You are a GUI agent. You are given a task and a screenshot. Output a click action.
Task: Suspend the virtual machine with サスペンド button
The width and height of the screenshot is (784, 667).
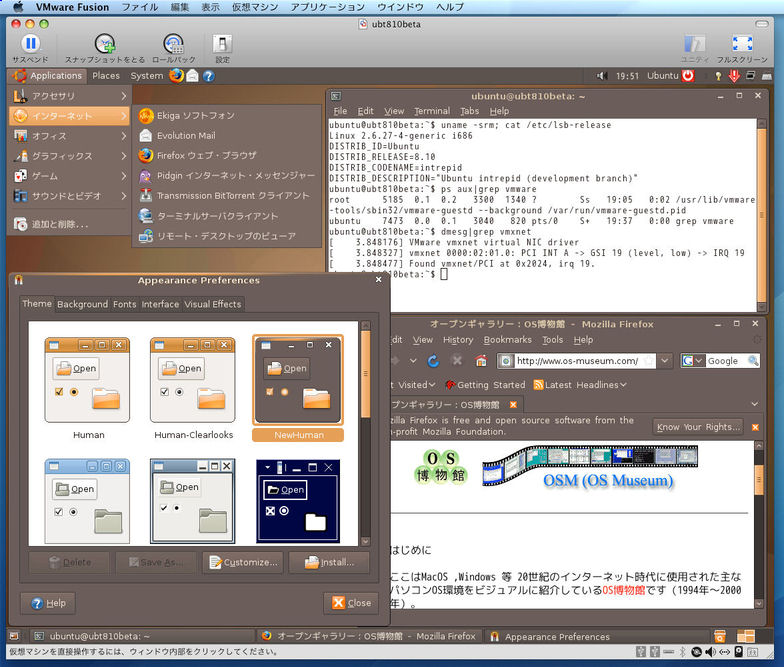pos(30,44)
